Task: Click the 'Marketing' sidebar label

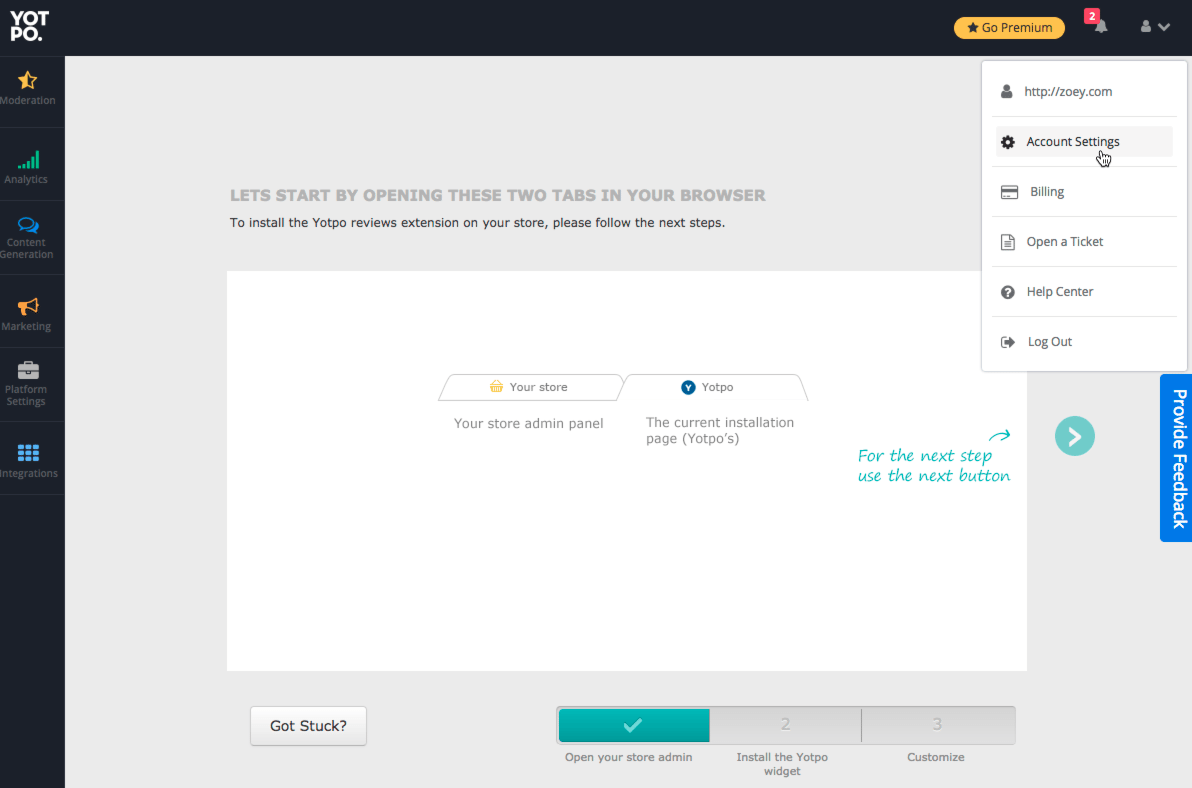Action: click(27, 327)
